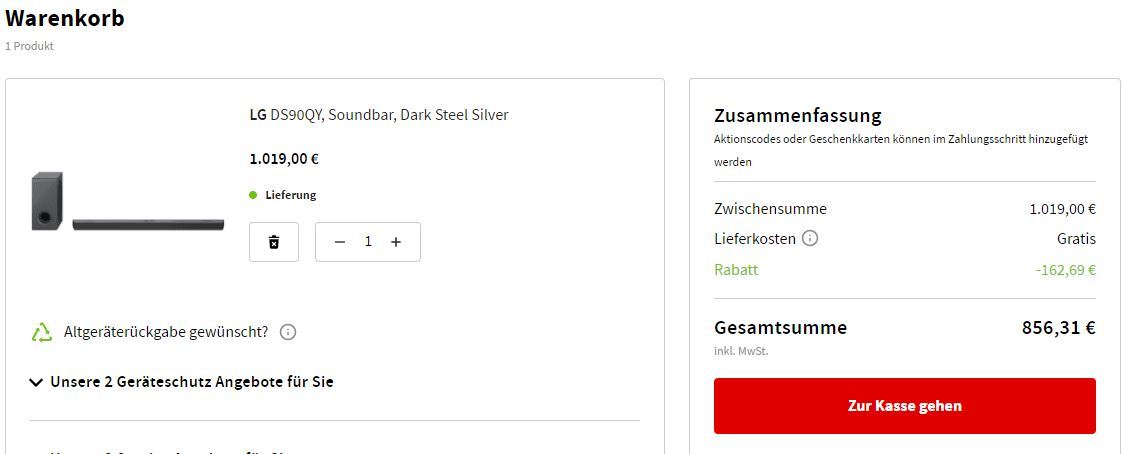Open LG DS90QY Soundbar product title link
This screenshot has height=454, width=1123.
coord(379,115)
